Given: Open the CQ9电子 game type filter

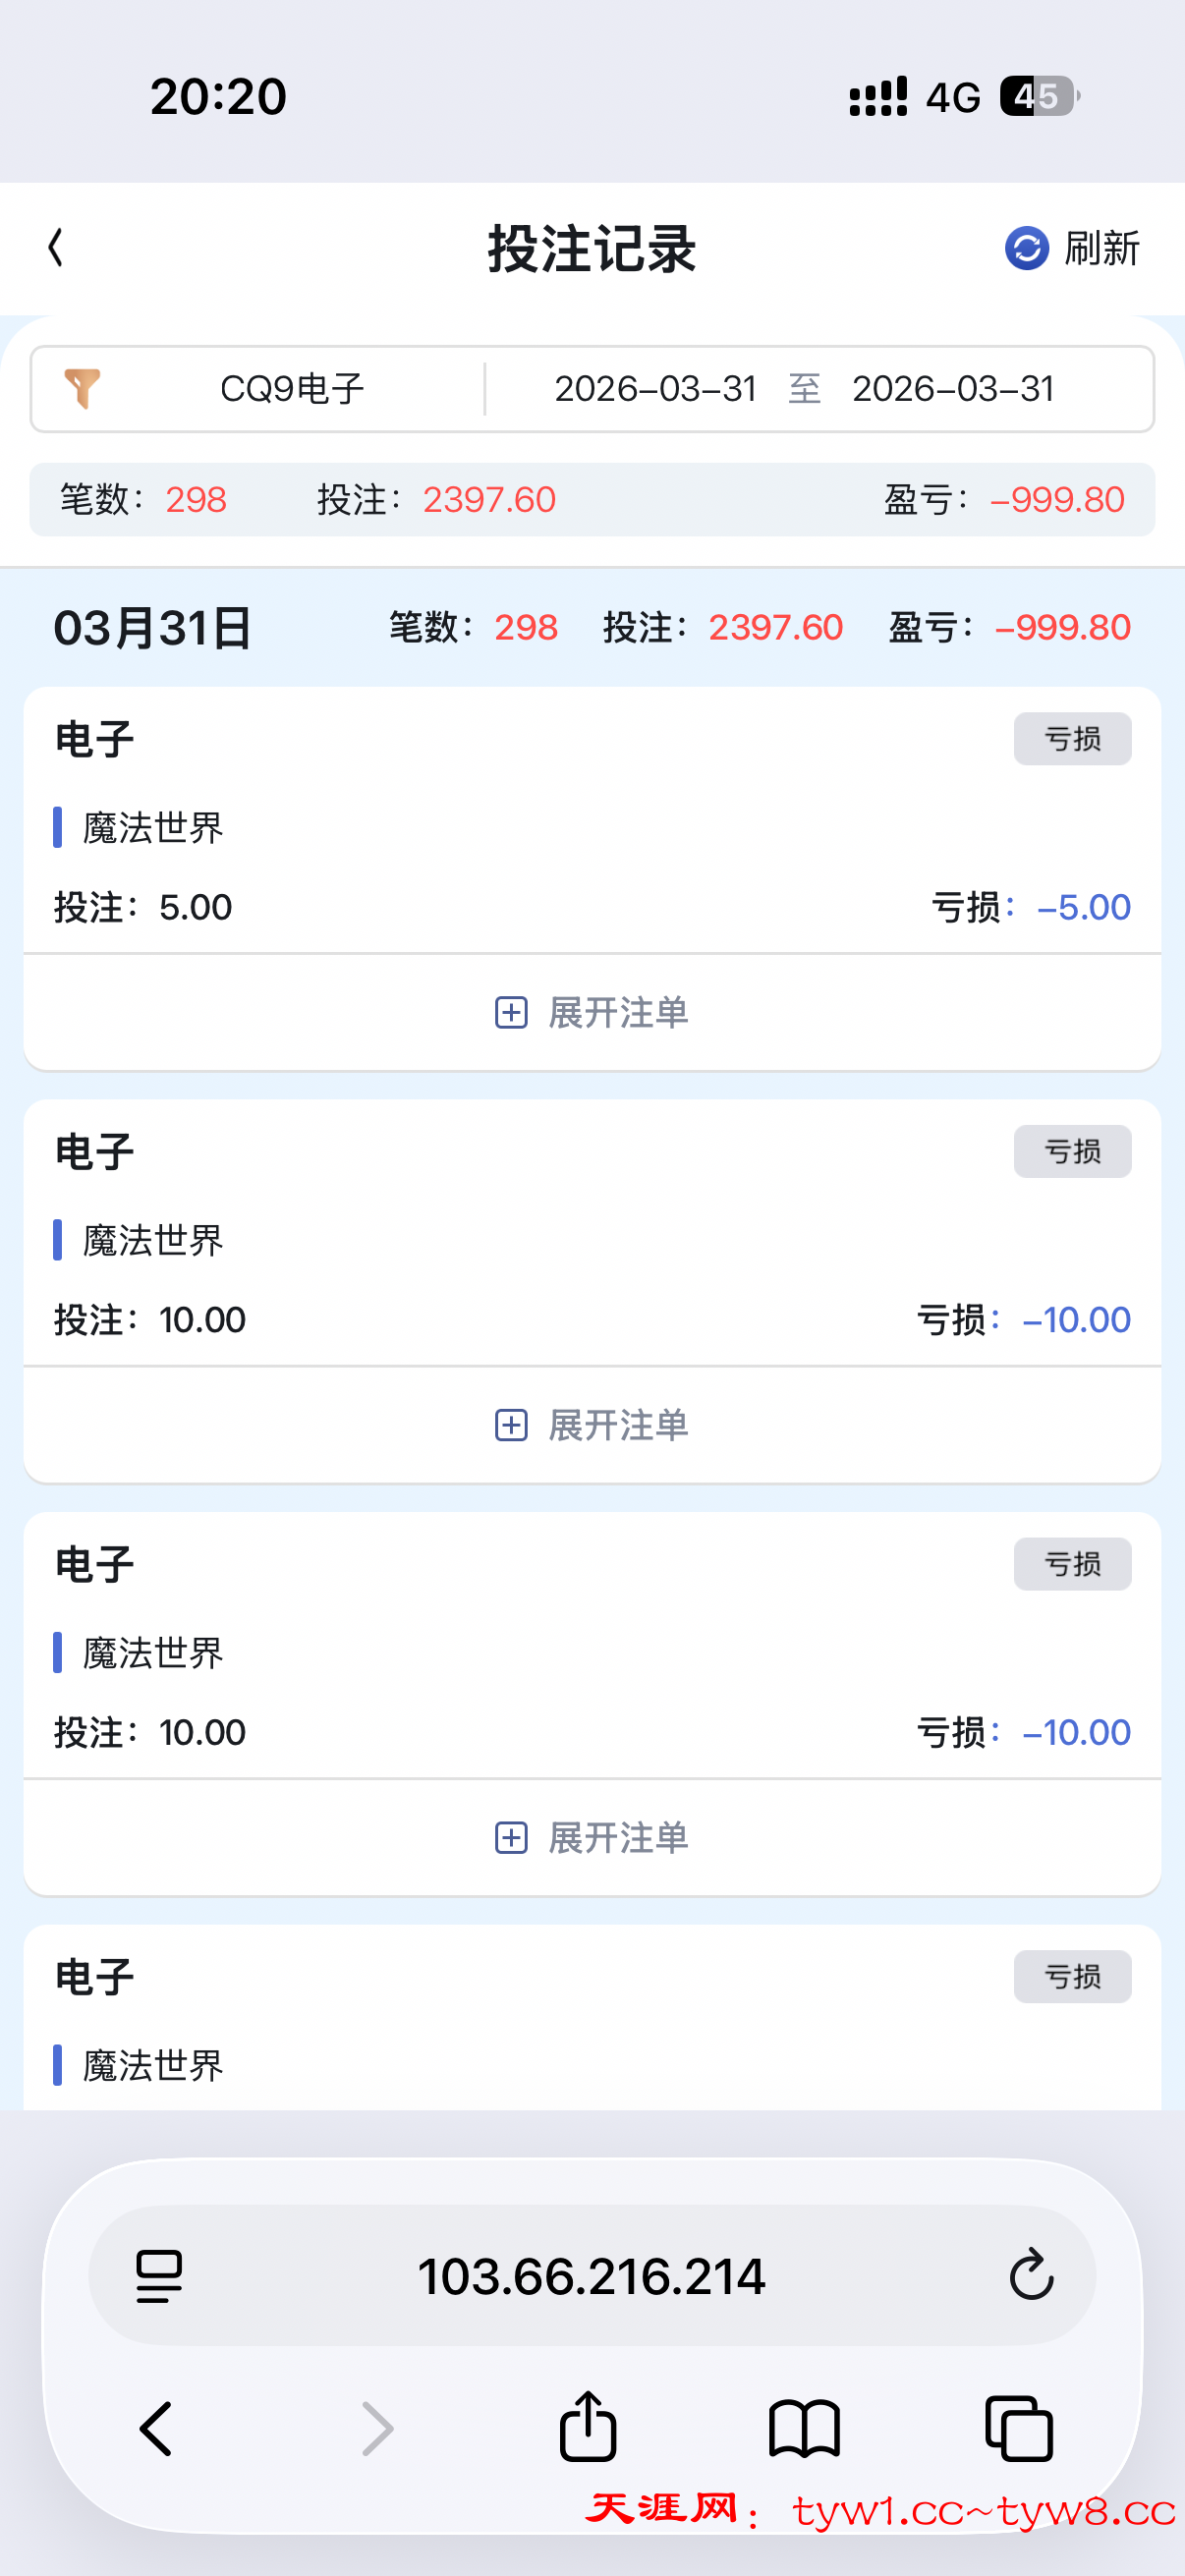Looking at the screenshot, I should coord(292,389).
